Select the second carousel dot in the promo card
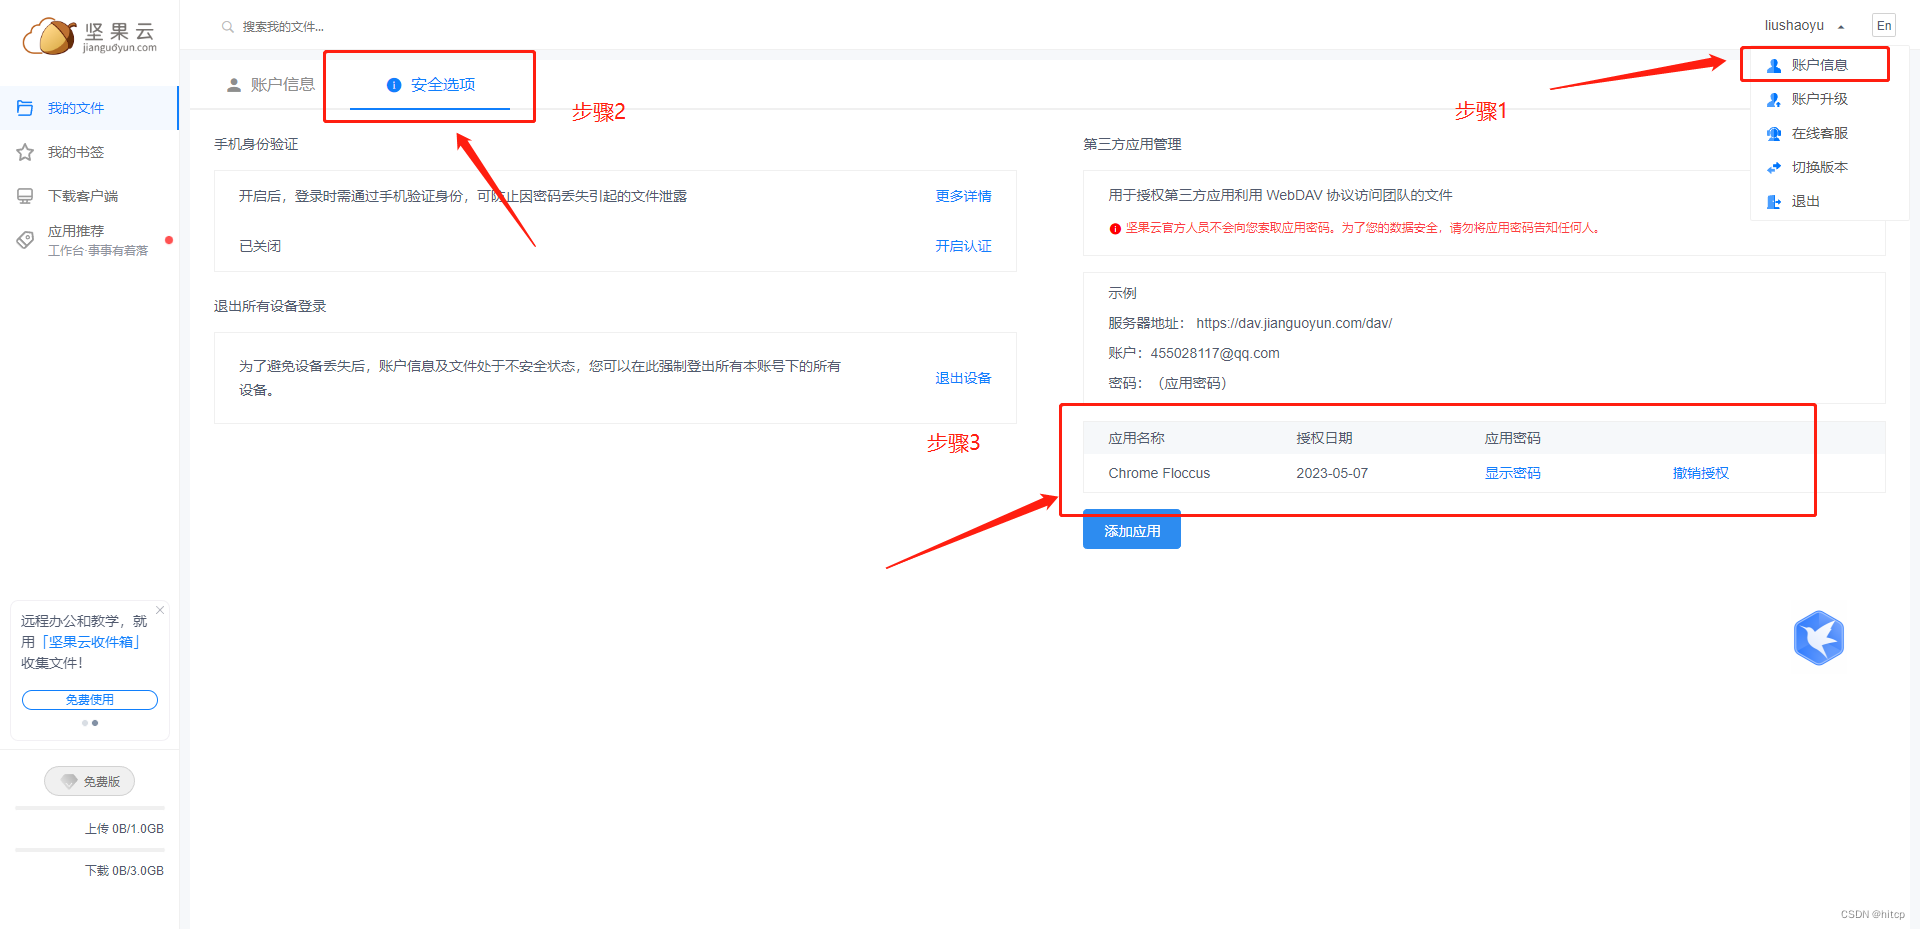 click(x=95, y=723)
